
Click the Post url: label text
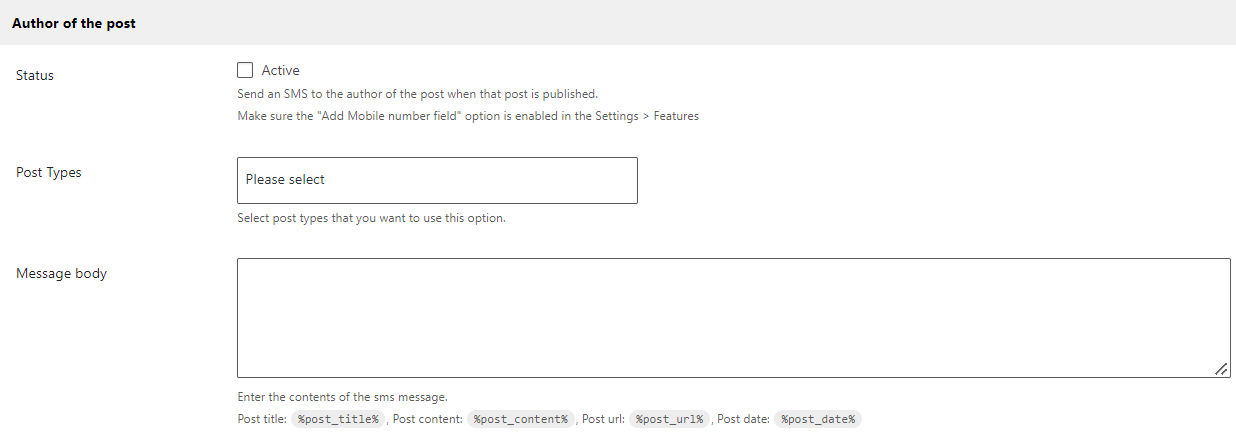point(603,420)
